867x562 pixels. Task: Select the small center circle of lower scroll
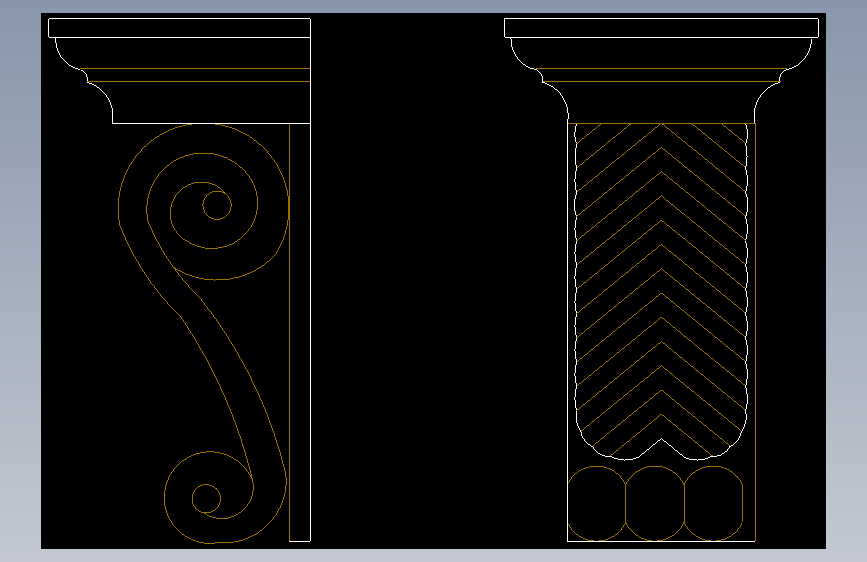tap(206, 498)
